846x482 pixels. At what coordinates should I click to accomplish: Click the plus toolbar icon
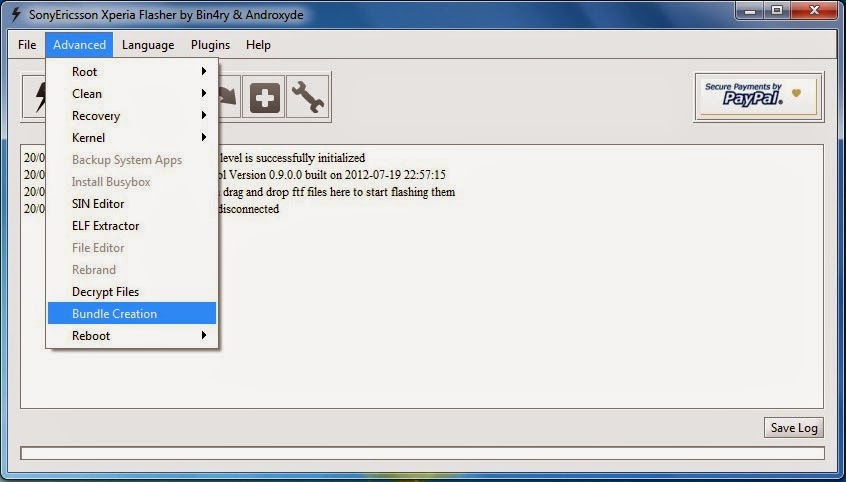[264, 97]
